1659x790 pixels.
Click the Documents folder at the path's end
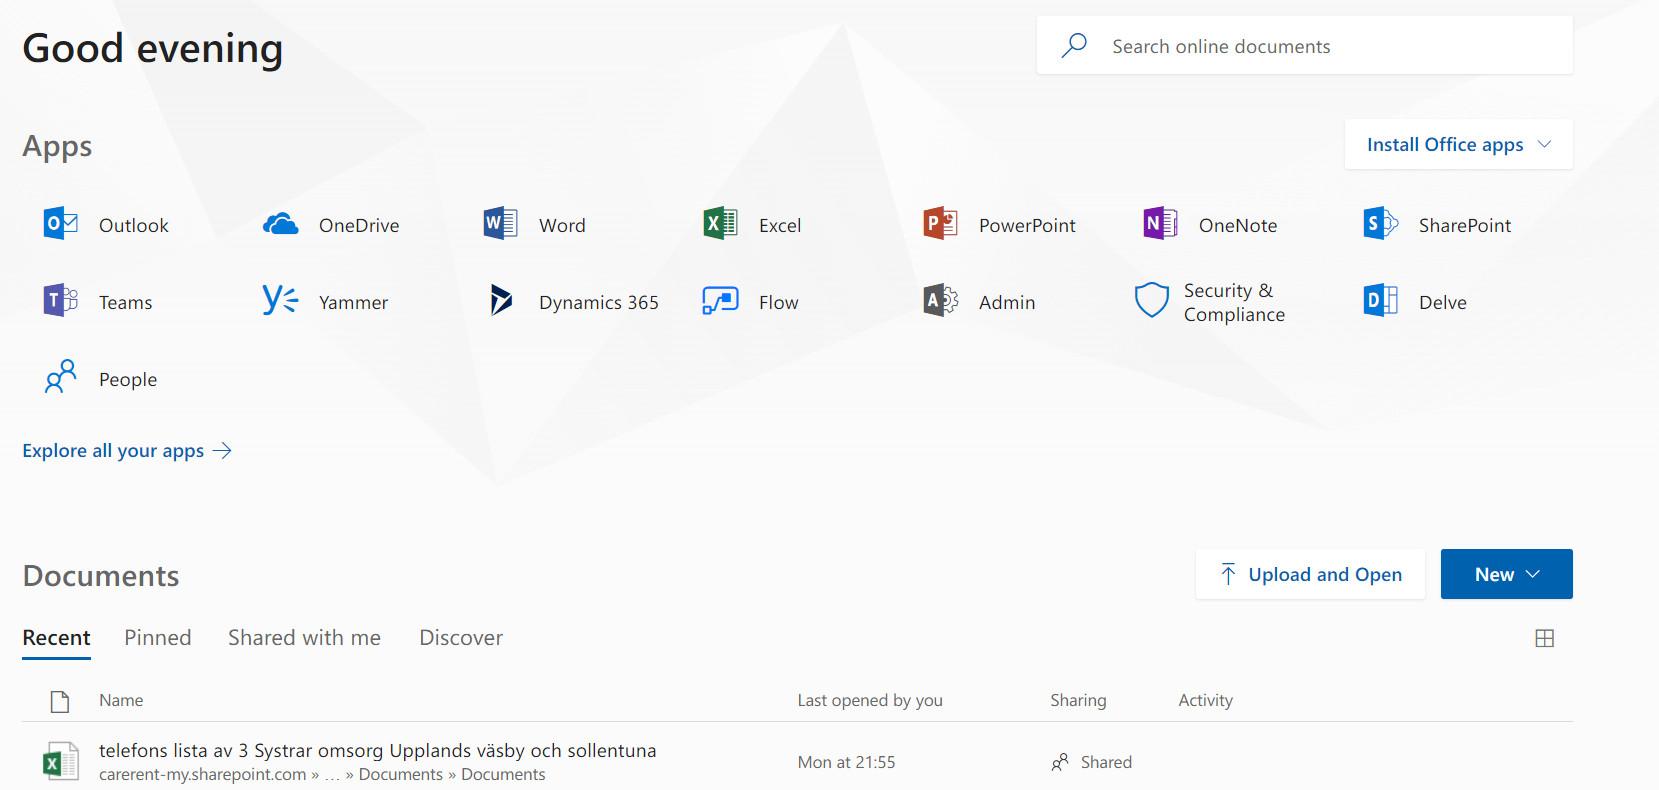point(503,775)
